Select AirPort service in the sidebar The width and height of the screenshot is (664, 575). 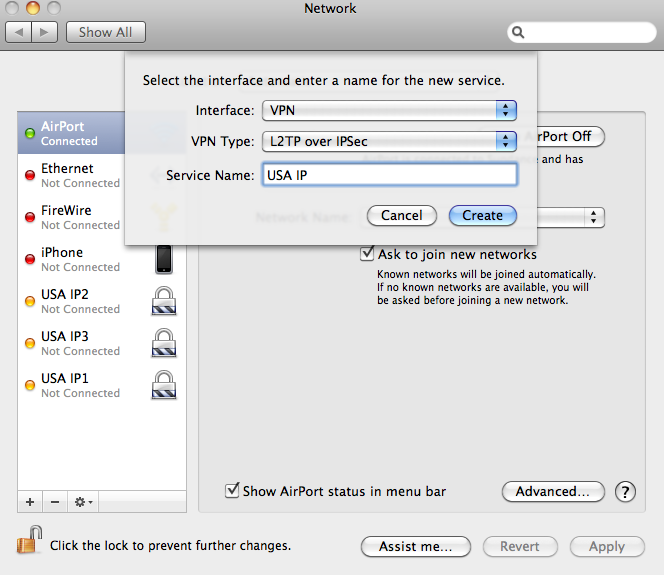click(x=71, y=133)
